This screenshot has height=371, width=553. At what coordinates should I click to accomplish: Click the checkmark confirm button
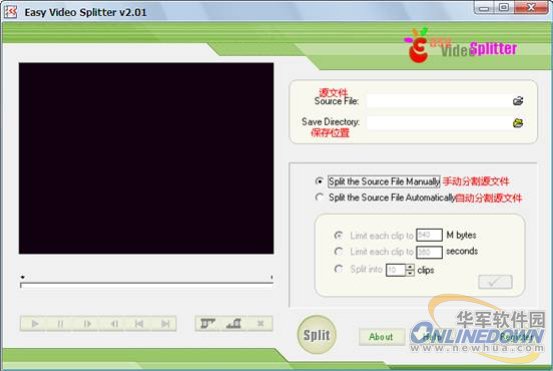coord(495,282)
